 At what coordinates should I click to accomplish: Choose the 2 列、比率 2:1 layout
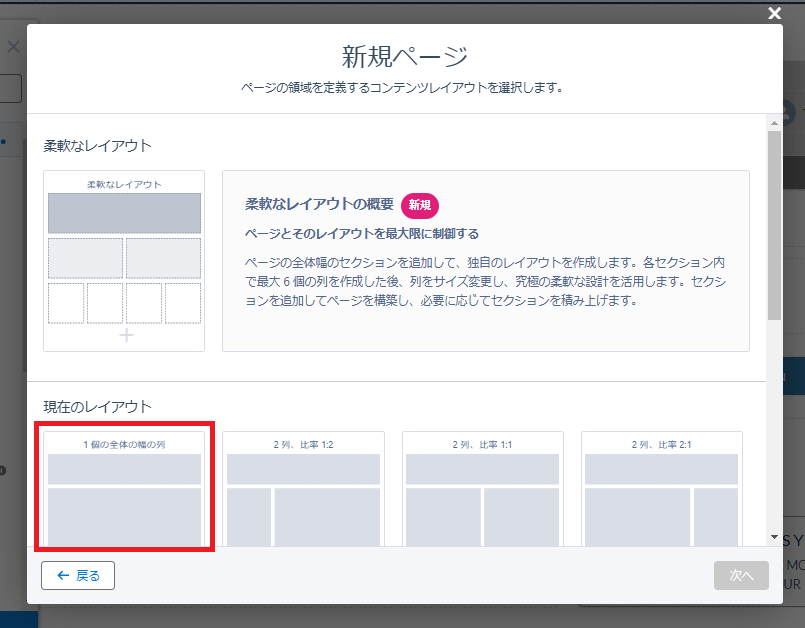(x=661, y=490)
